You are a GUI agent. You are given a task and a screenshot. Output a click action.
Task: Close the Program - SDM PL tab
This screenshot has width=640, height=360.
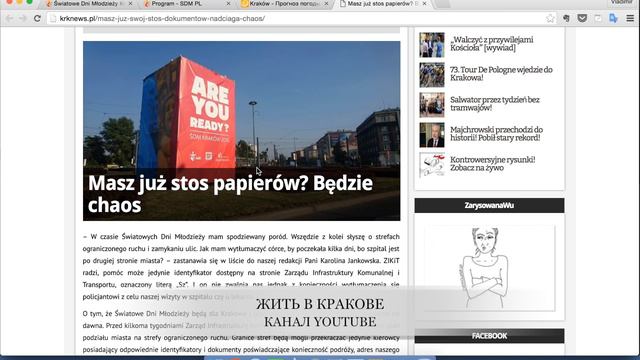229,4
